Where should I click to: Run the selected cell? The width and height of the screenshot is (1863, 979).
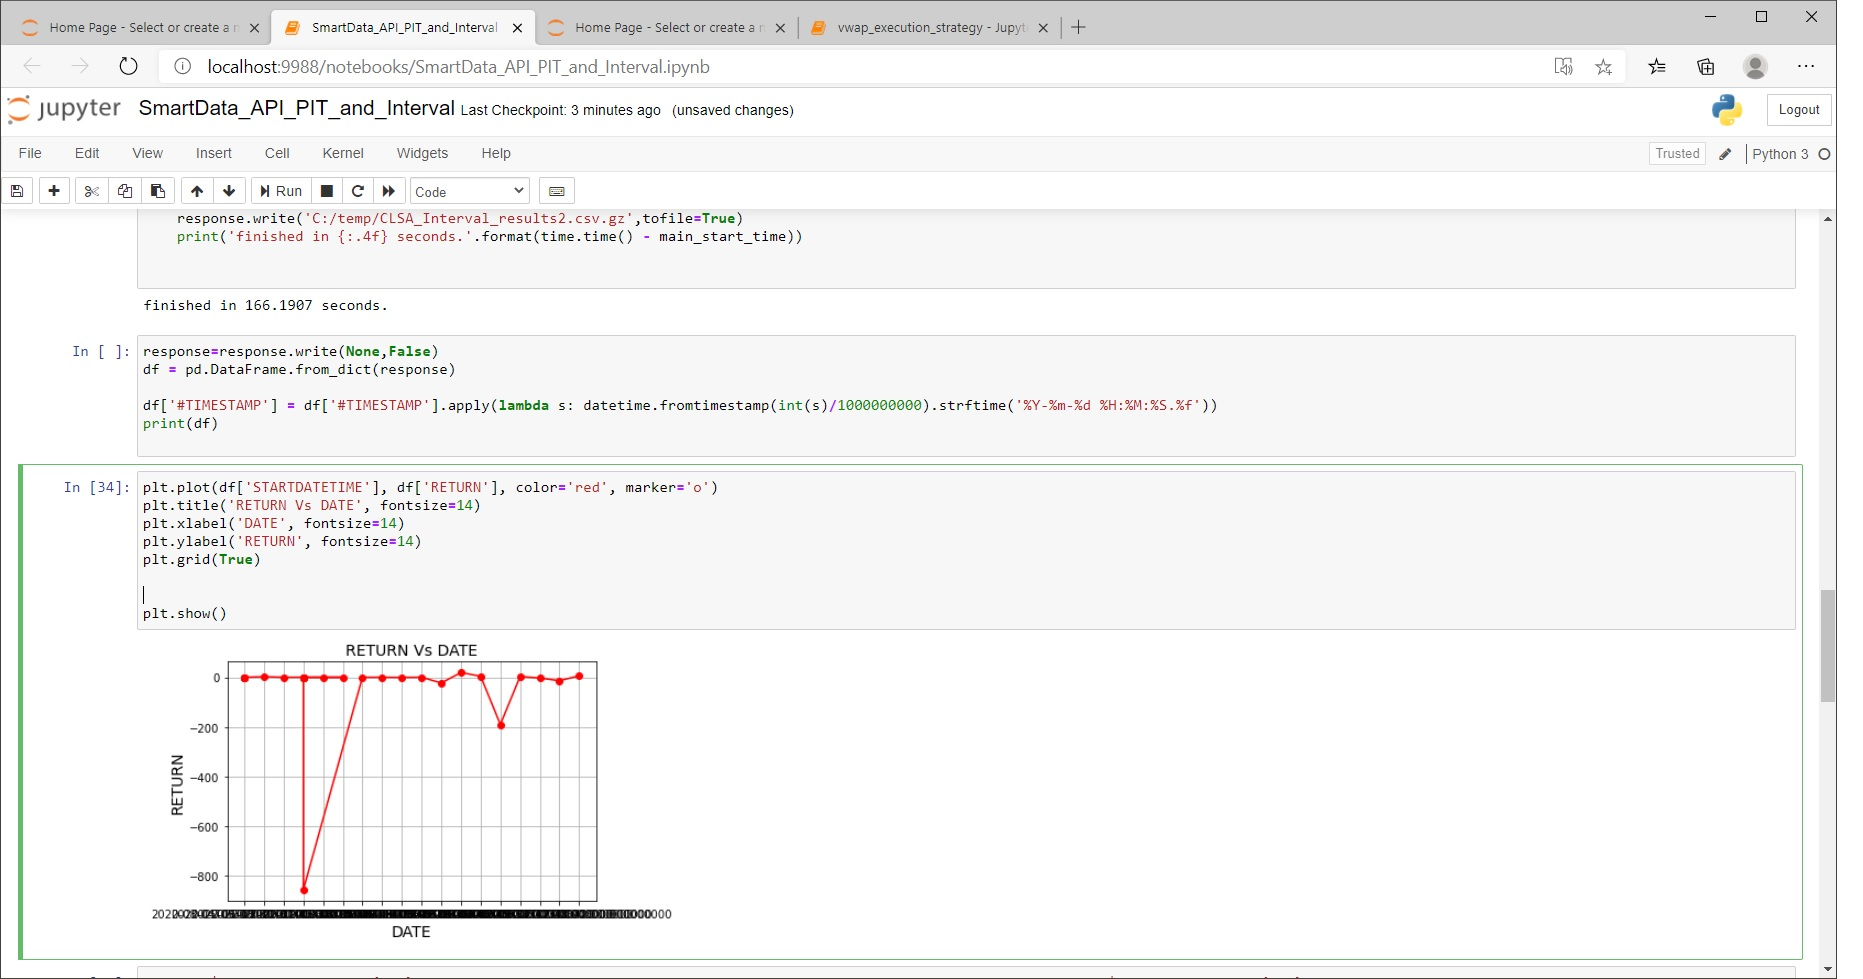click(x=281, y=191)
